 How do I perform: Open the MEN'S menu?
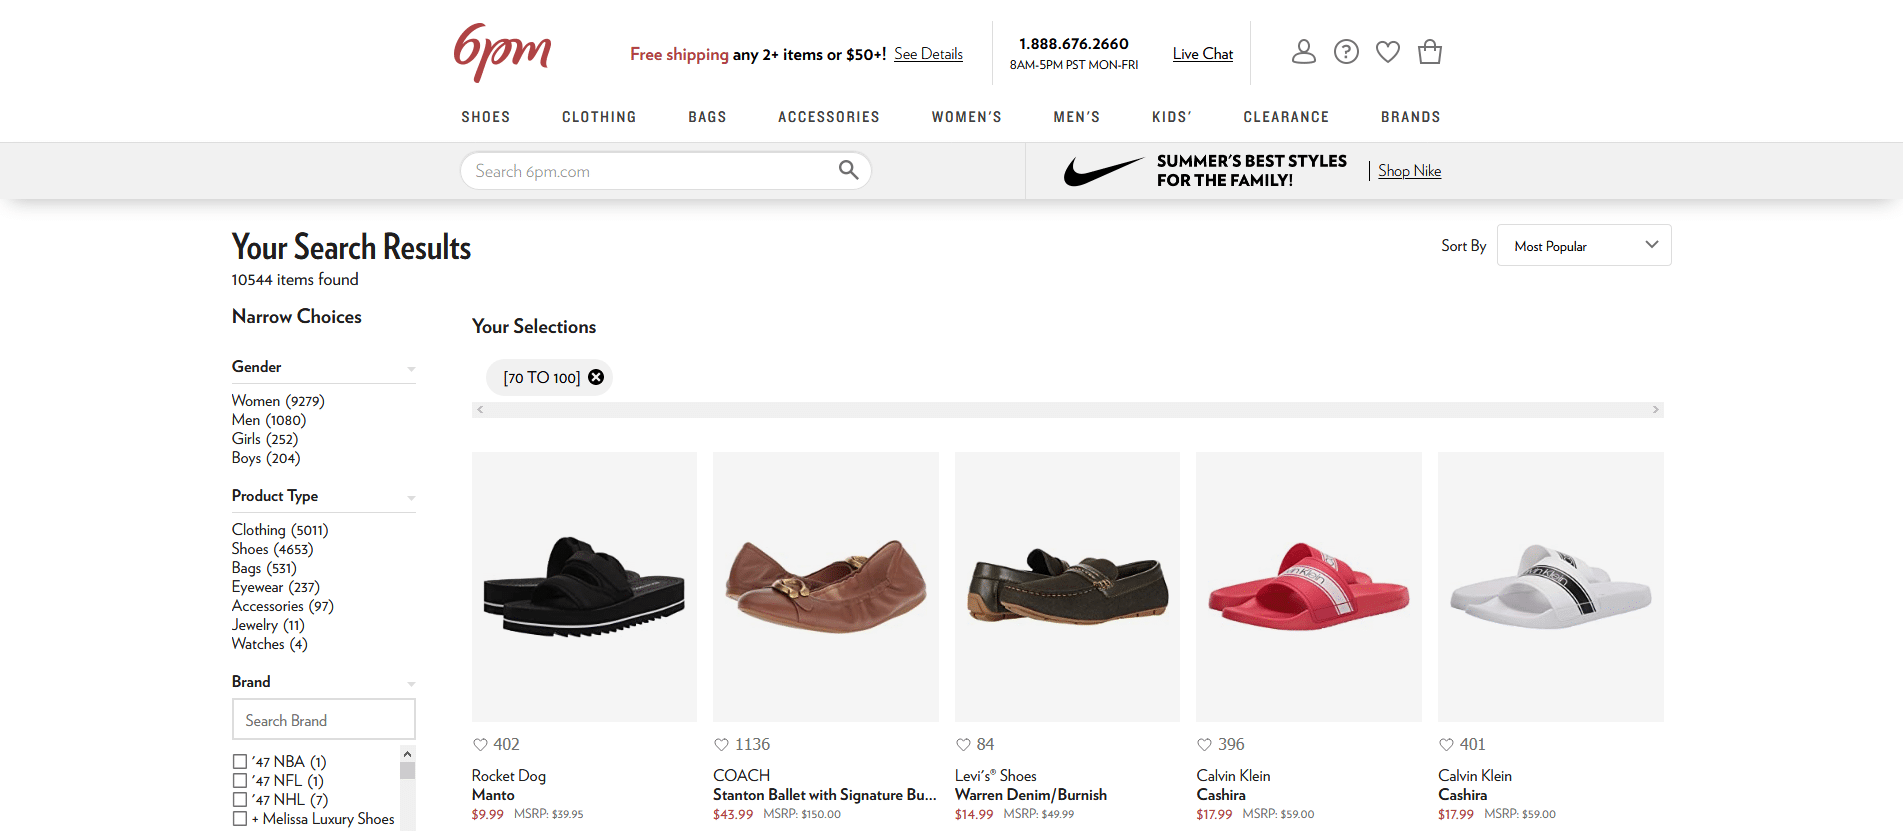point(1077,117)
